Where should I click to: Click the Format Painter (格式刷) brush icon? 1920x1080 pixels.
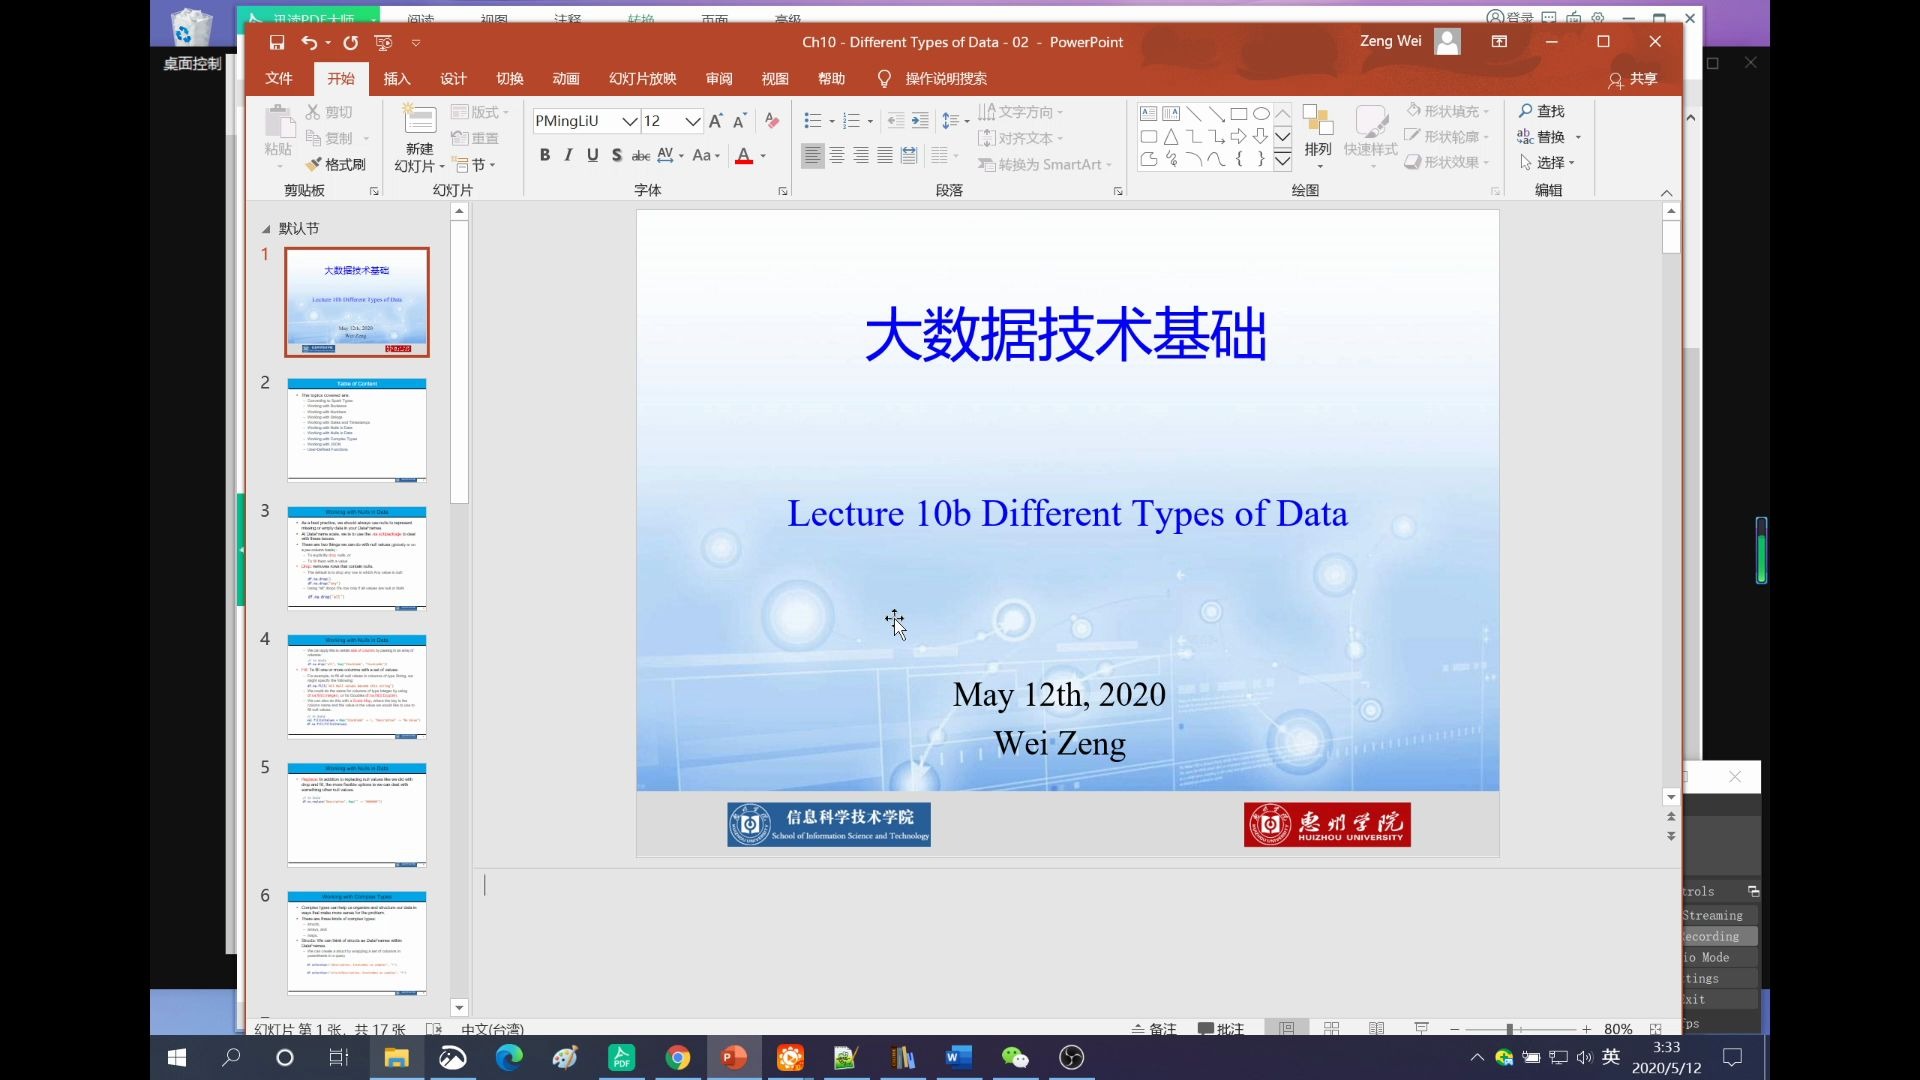pyautogui.click(x=314, y=164)
